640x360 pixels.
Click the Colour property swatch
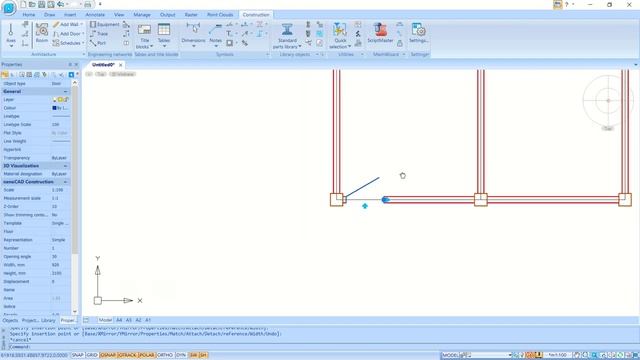(54, 108)
